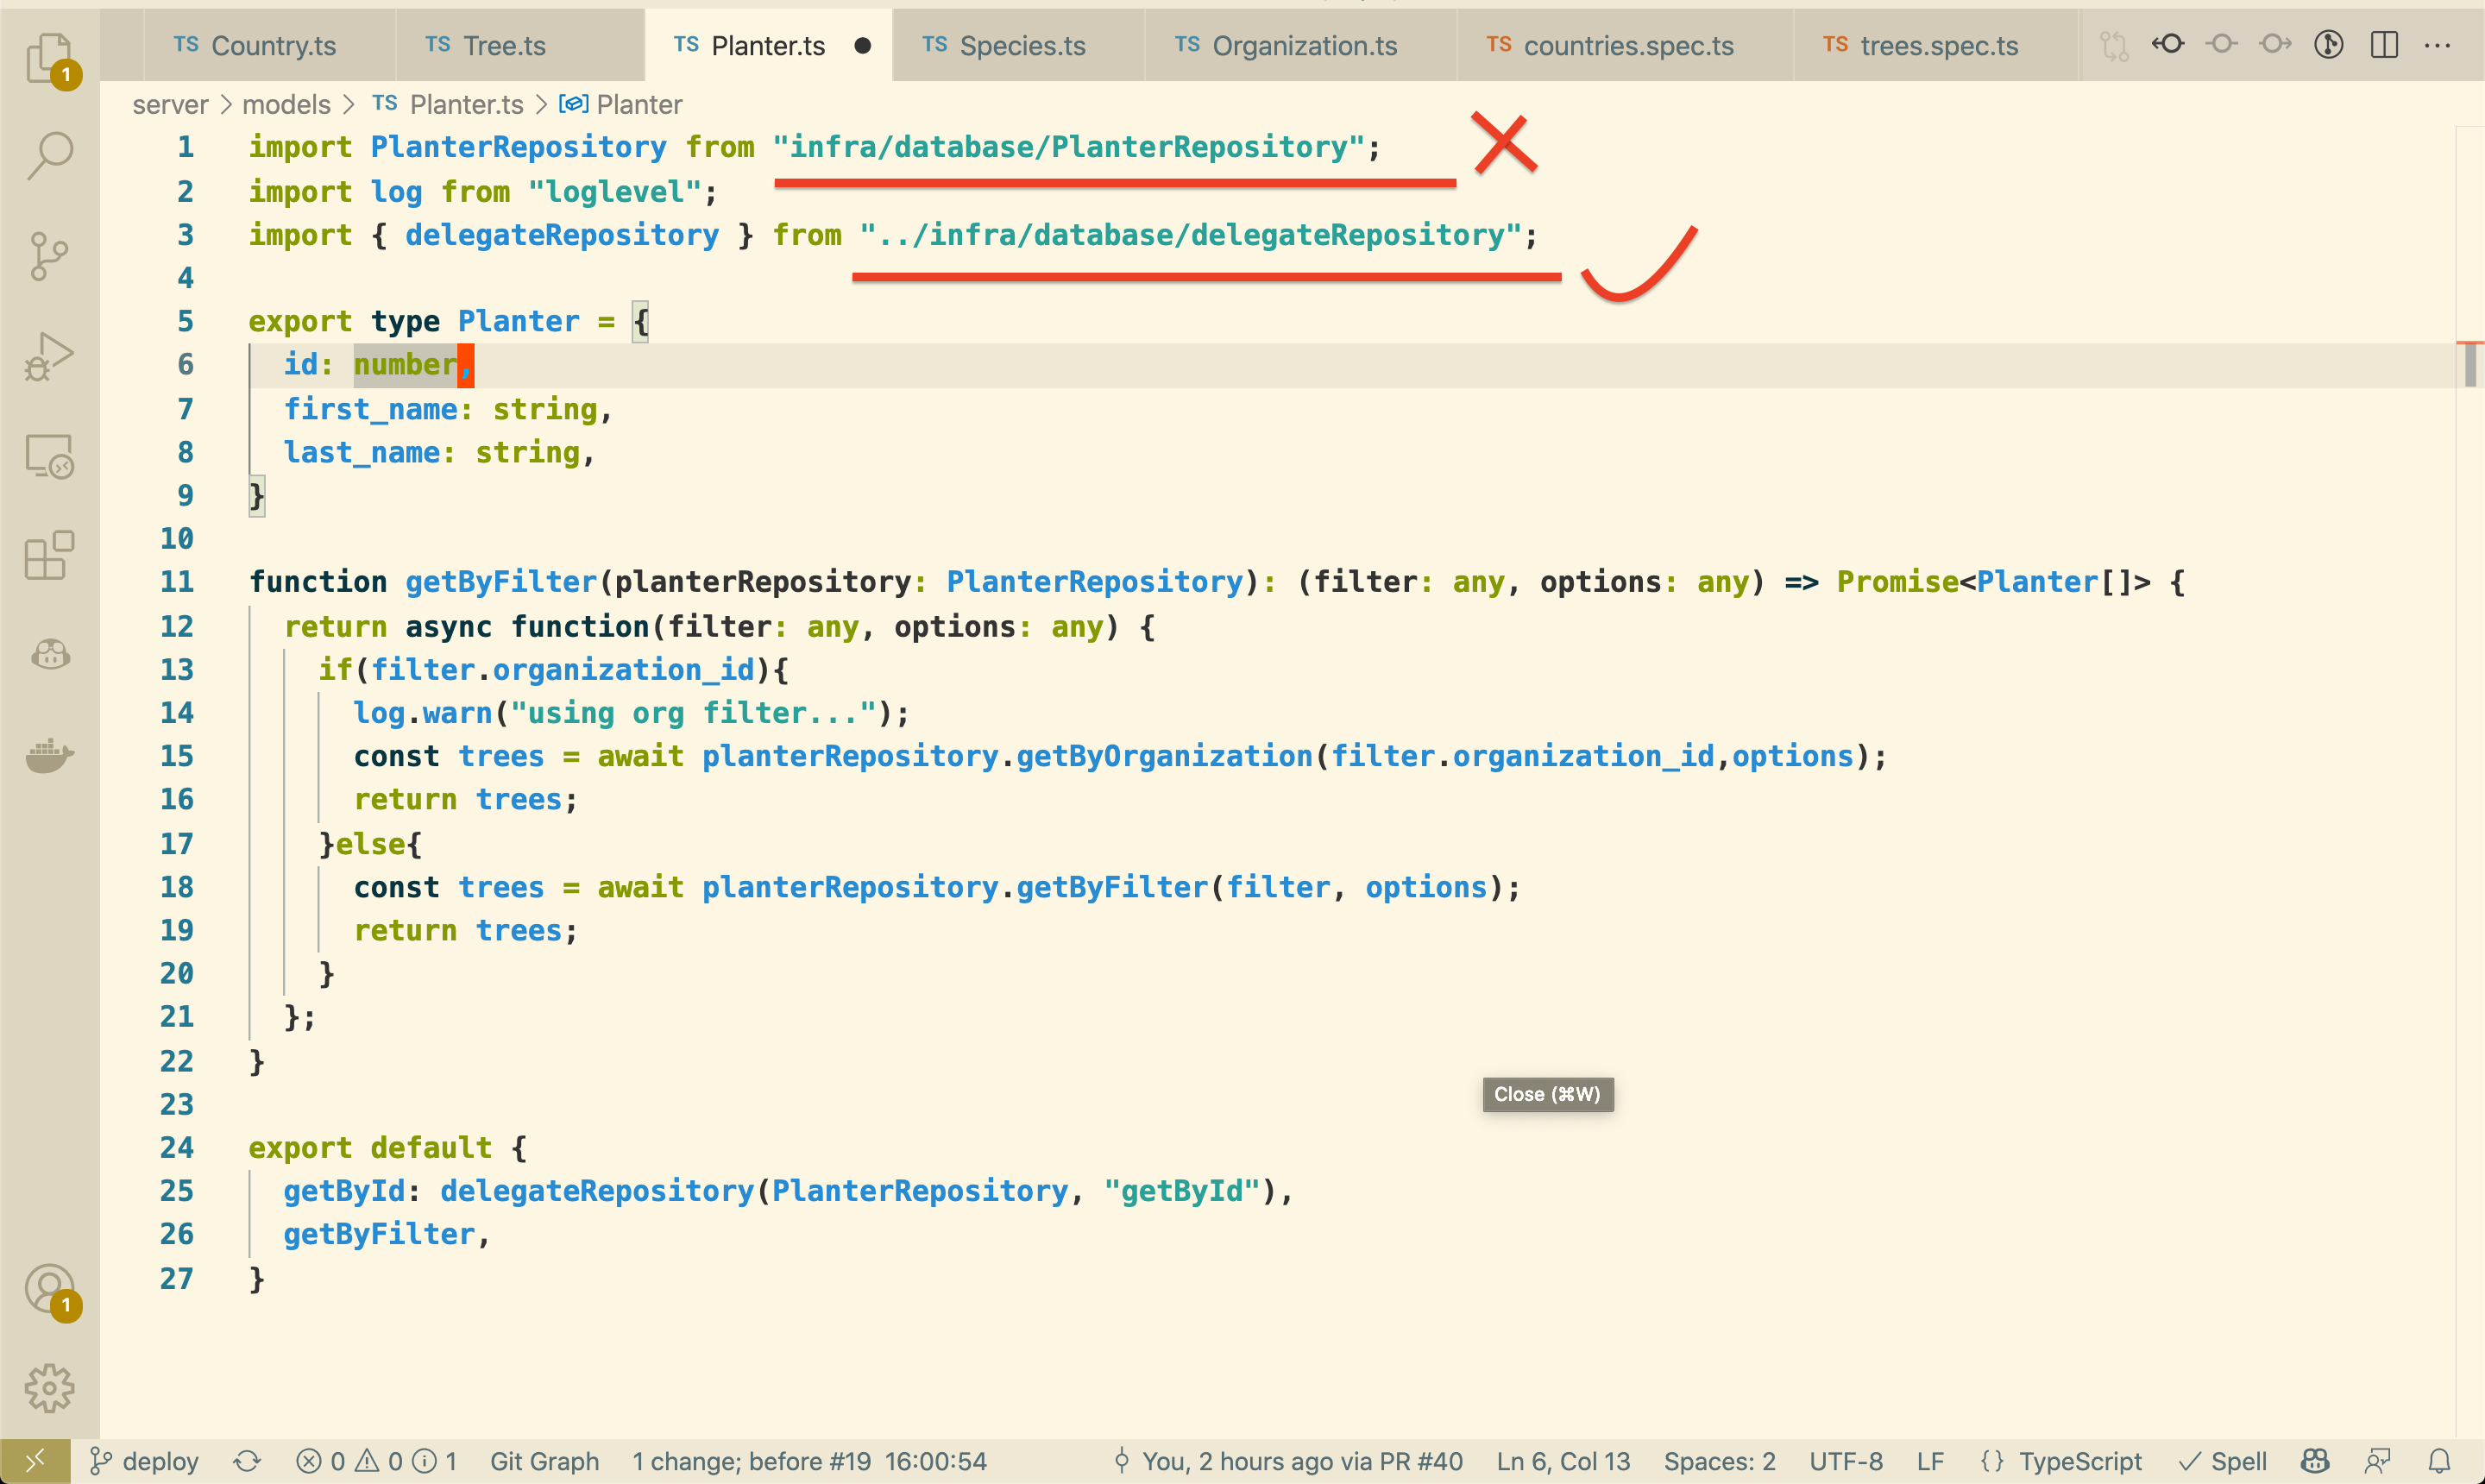
Task: Click the editor vertical scrollbar slider
Action: coord(2470,364)
